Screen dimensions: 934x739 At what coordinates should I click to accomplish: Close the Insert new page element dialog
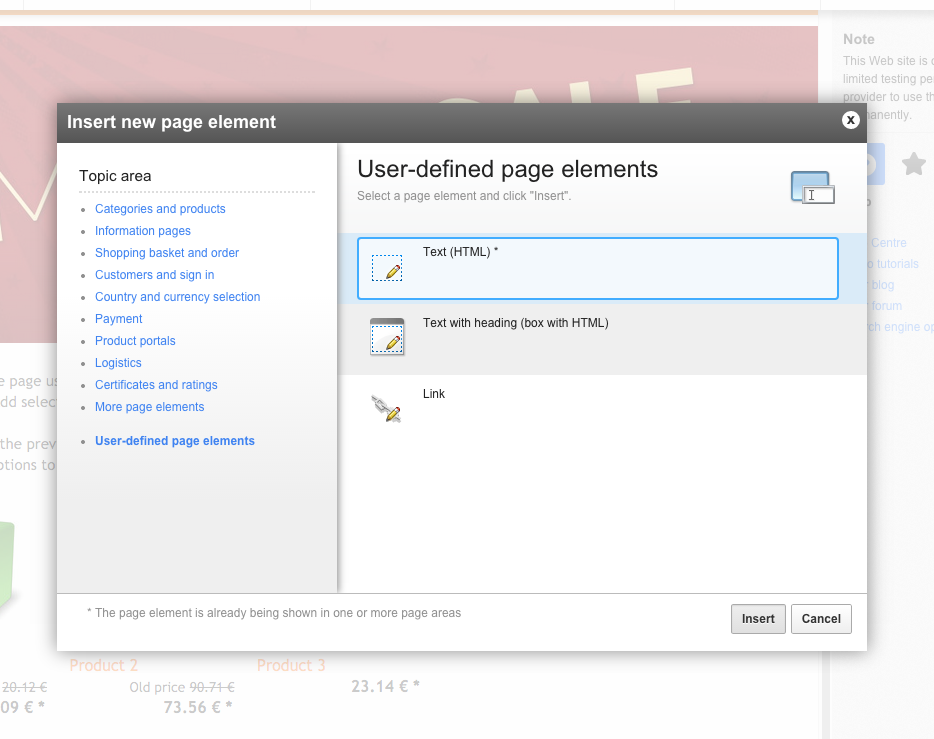[850, 120]
